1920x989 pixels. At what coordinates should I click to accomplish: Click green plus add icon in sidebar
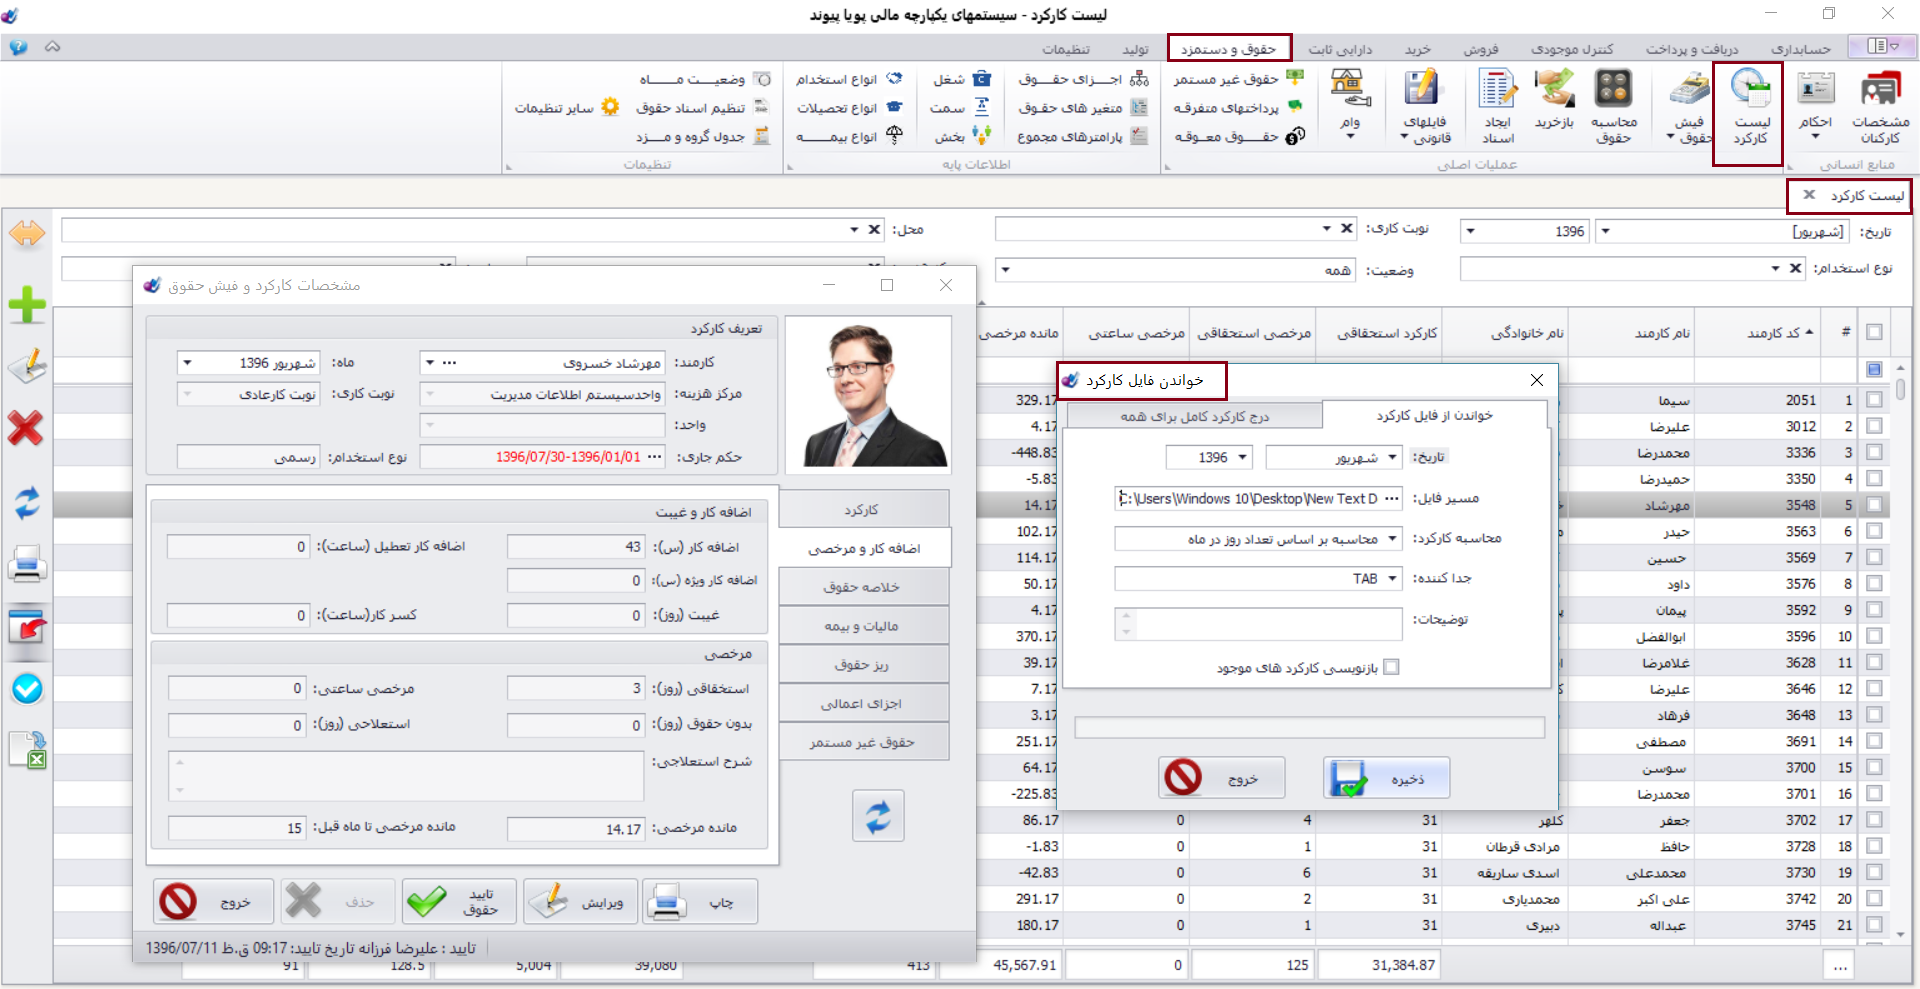tap(27, 304)
